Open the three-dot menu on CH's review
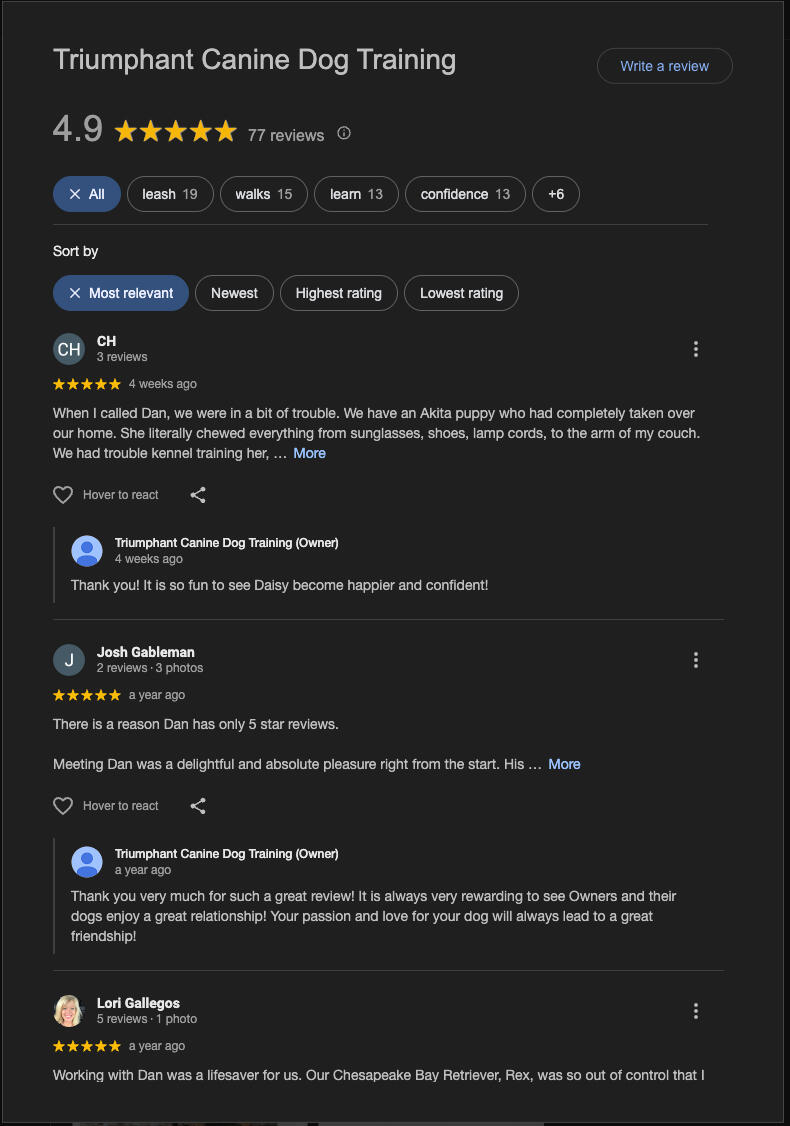 [696, 349]
